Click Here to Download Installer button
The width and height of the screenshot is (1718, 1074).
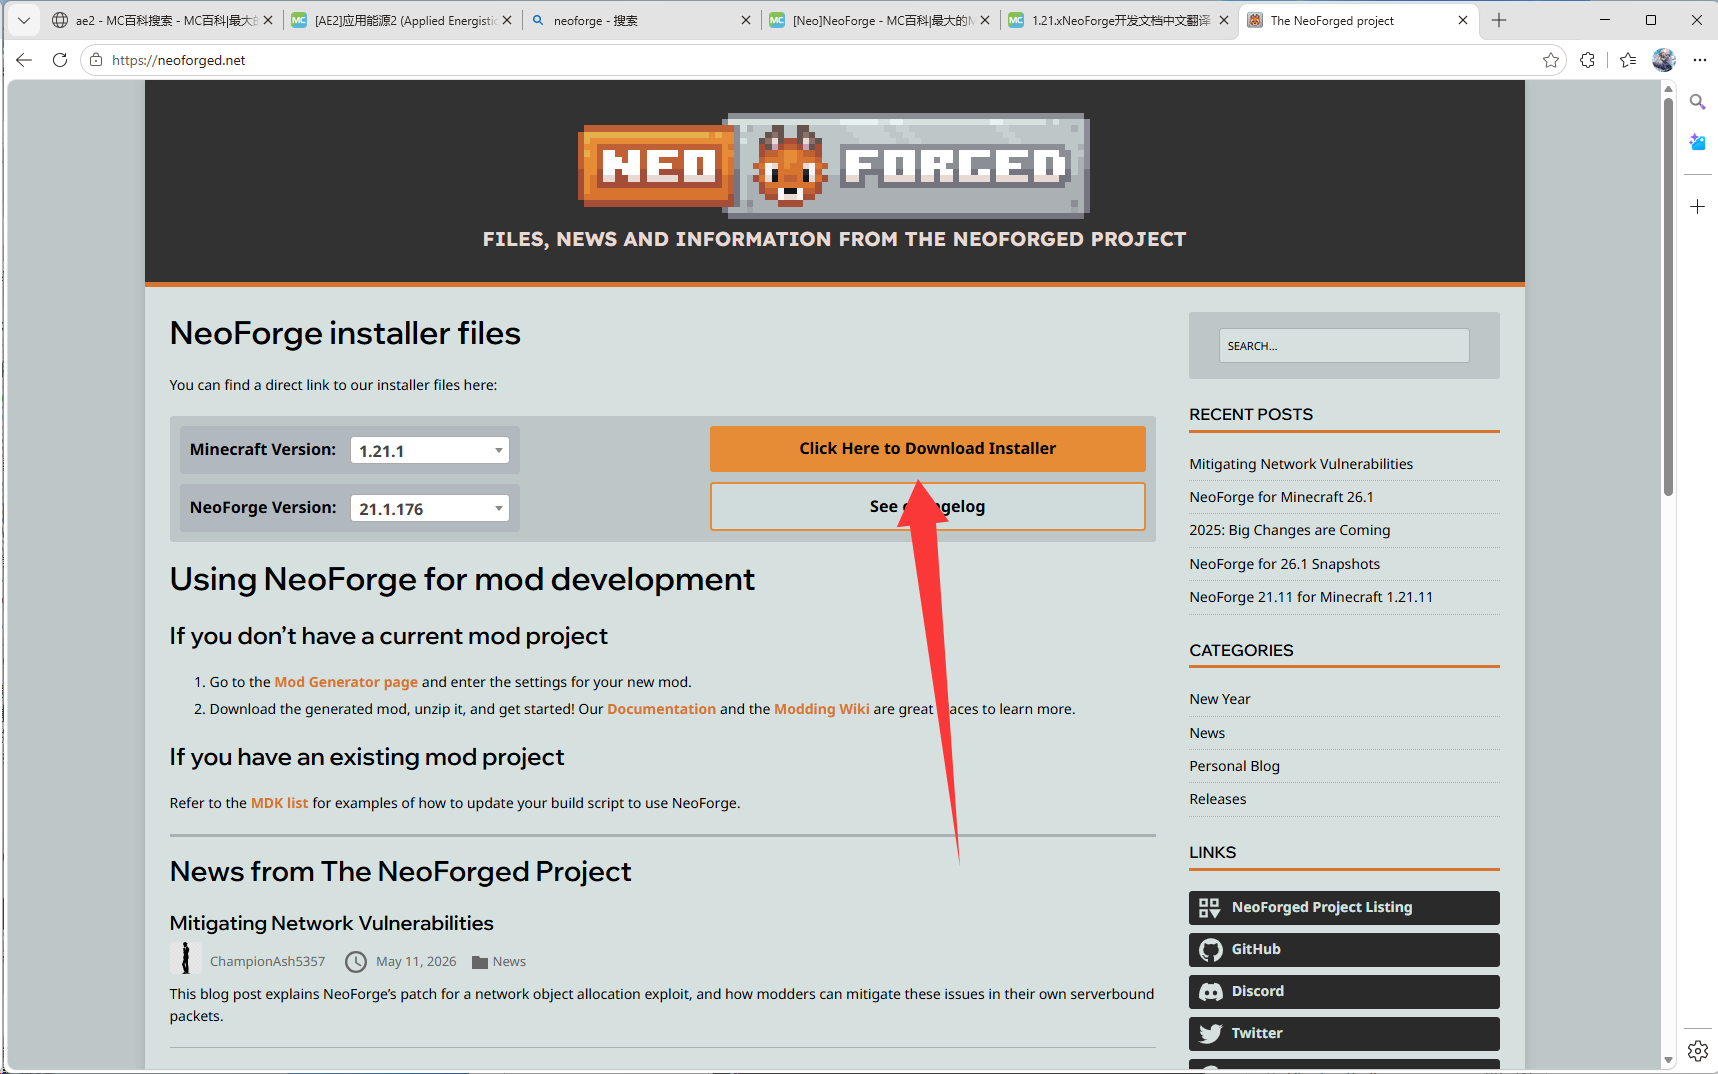click(x=928, y=449)
